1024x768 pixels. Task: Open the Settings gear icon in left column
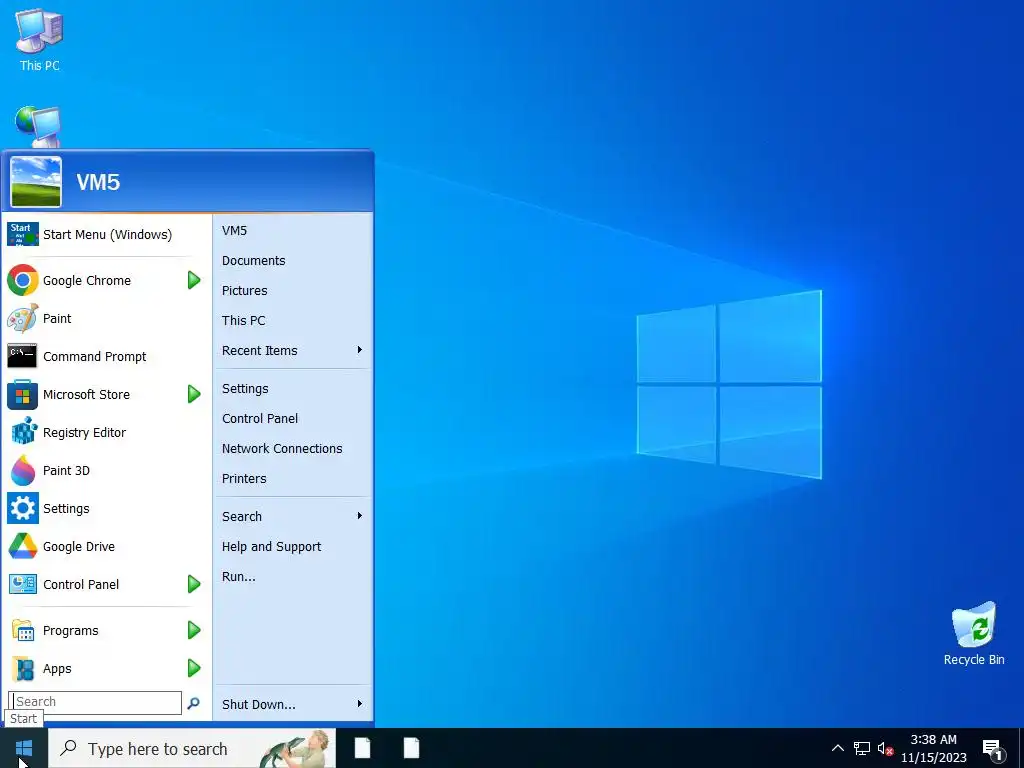[x=23, y=508]
